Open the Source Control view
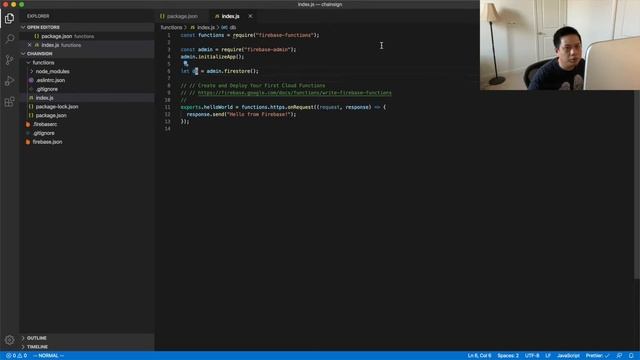The image size is (640, 360). tap(9, 60)
